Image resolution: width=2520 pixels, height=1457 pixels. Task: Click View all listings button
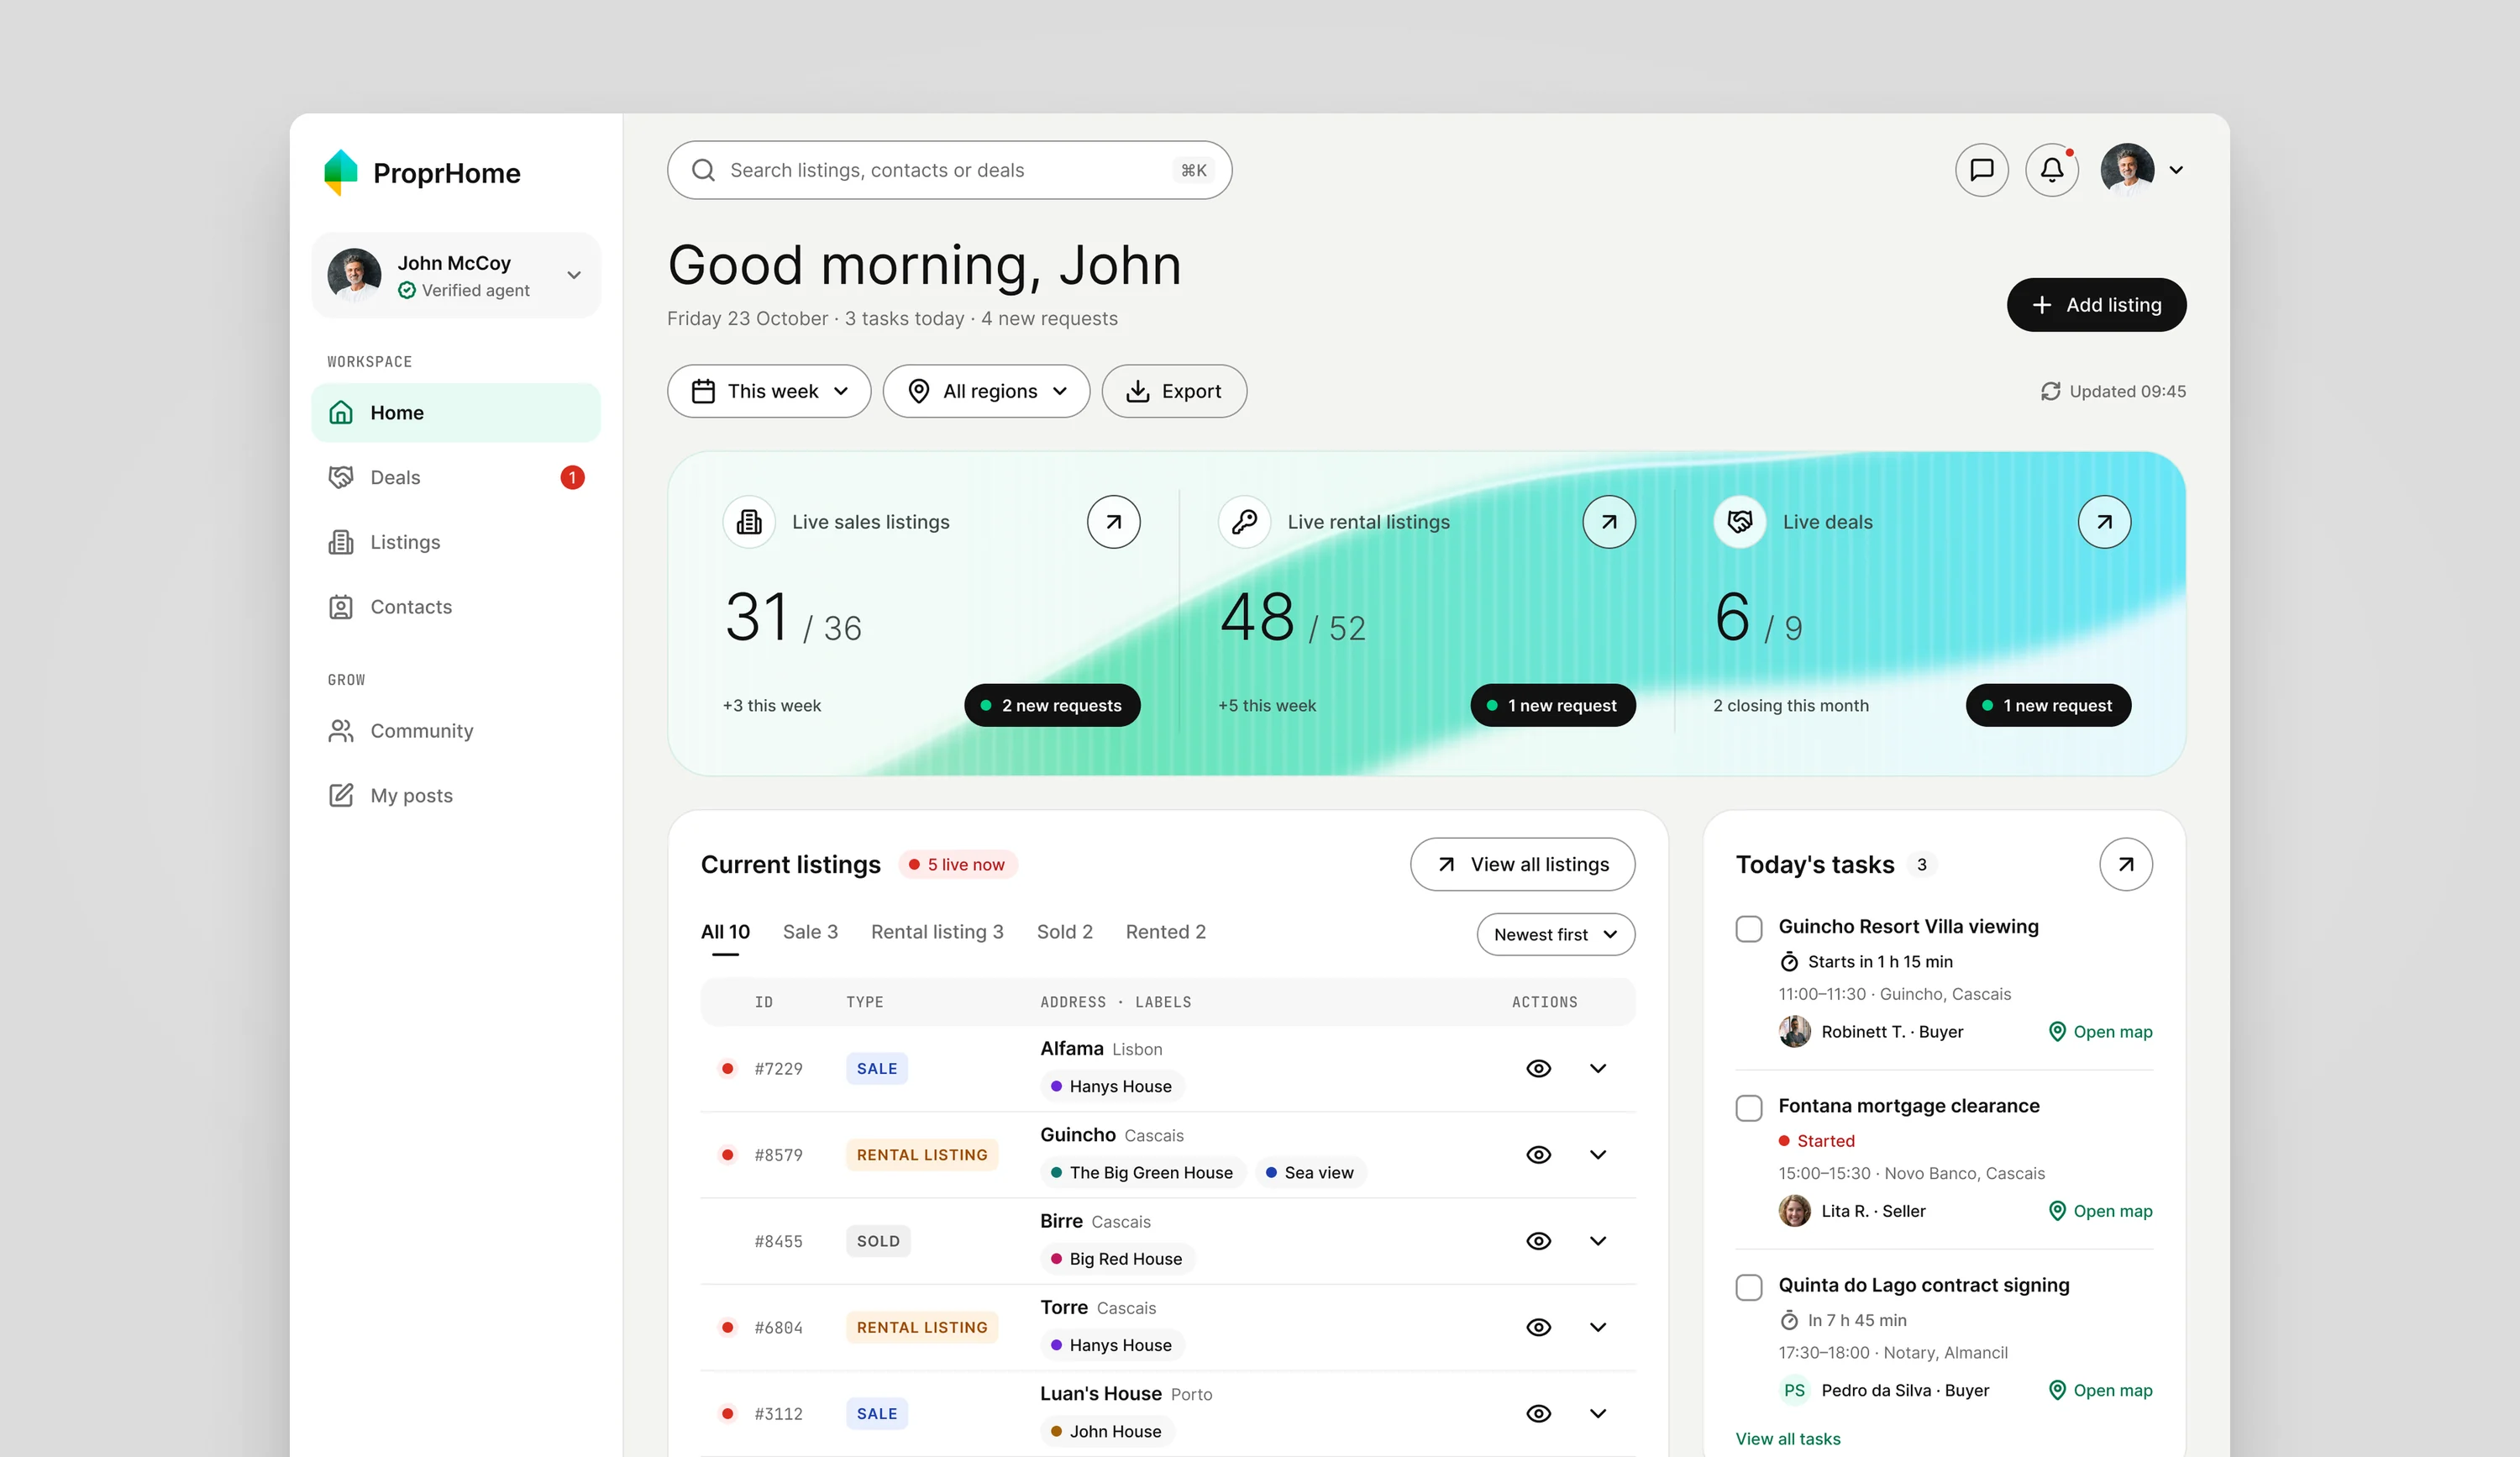1522,864
